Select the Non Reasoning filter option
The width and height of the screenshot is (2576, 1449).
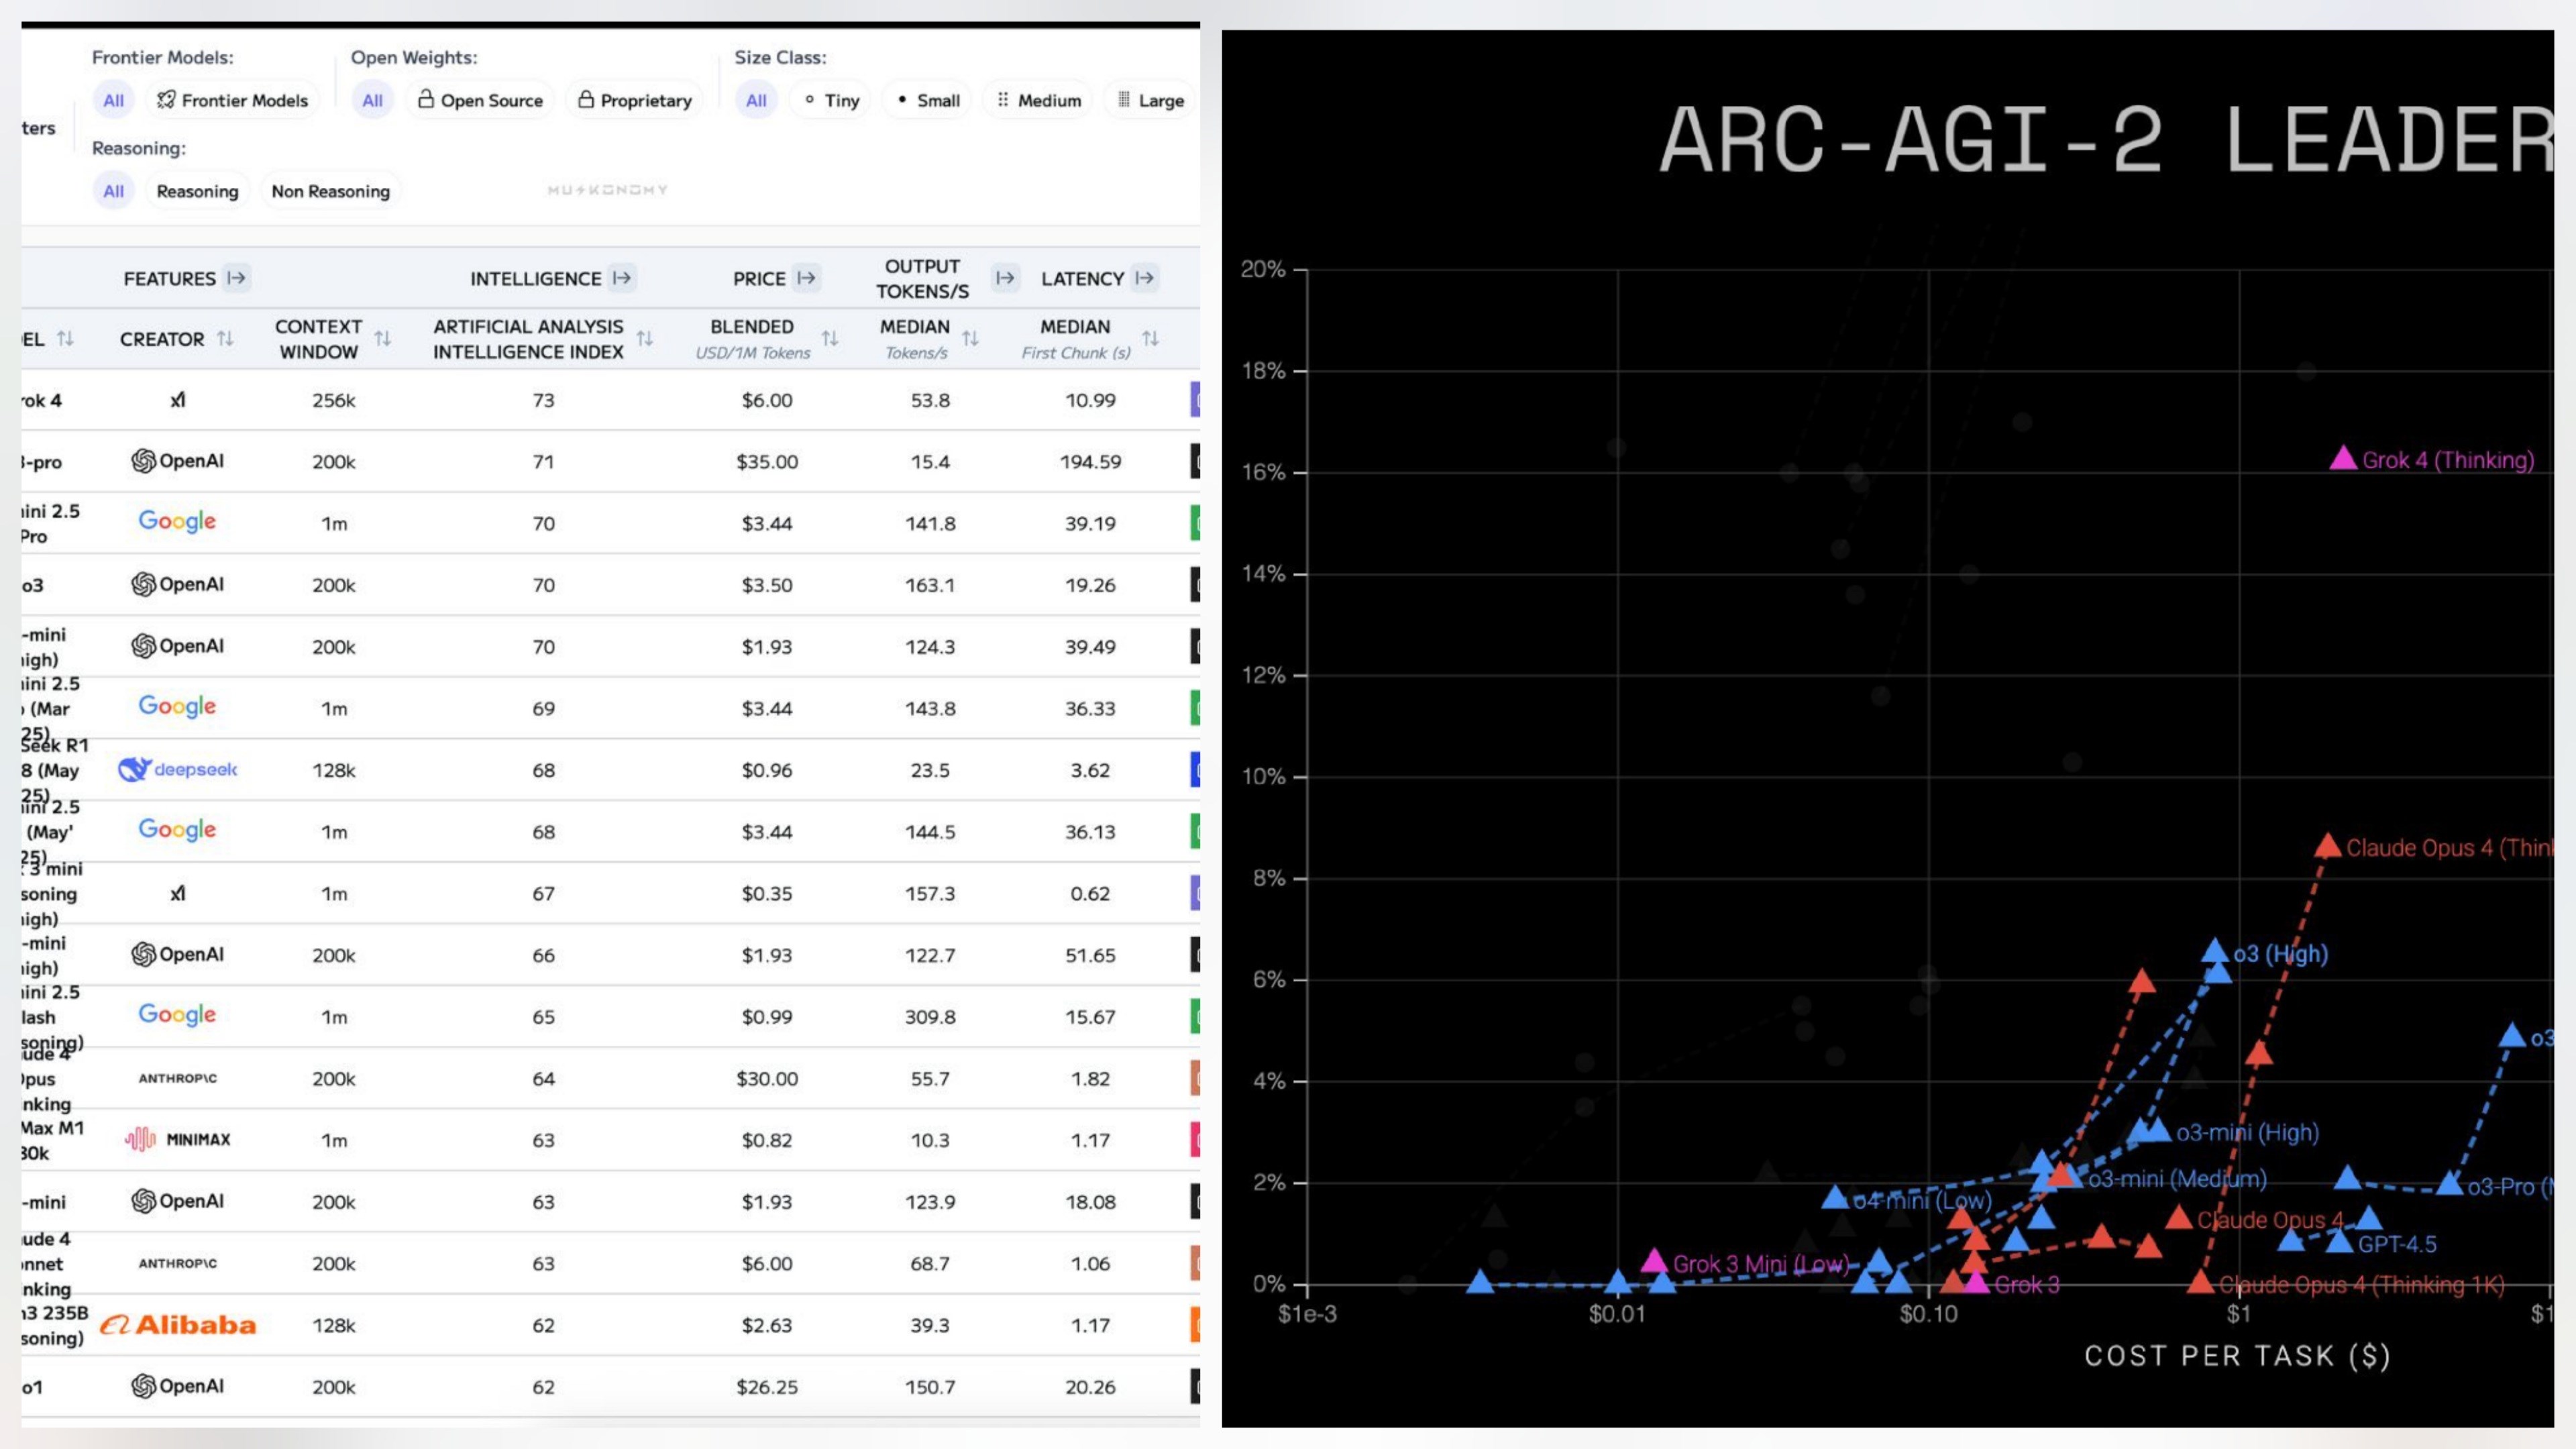coord(330,191)
